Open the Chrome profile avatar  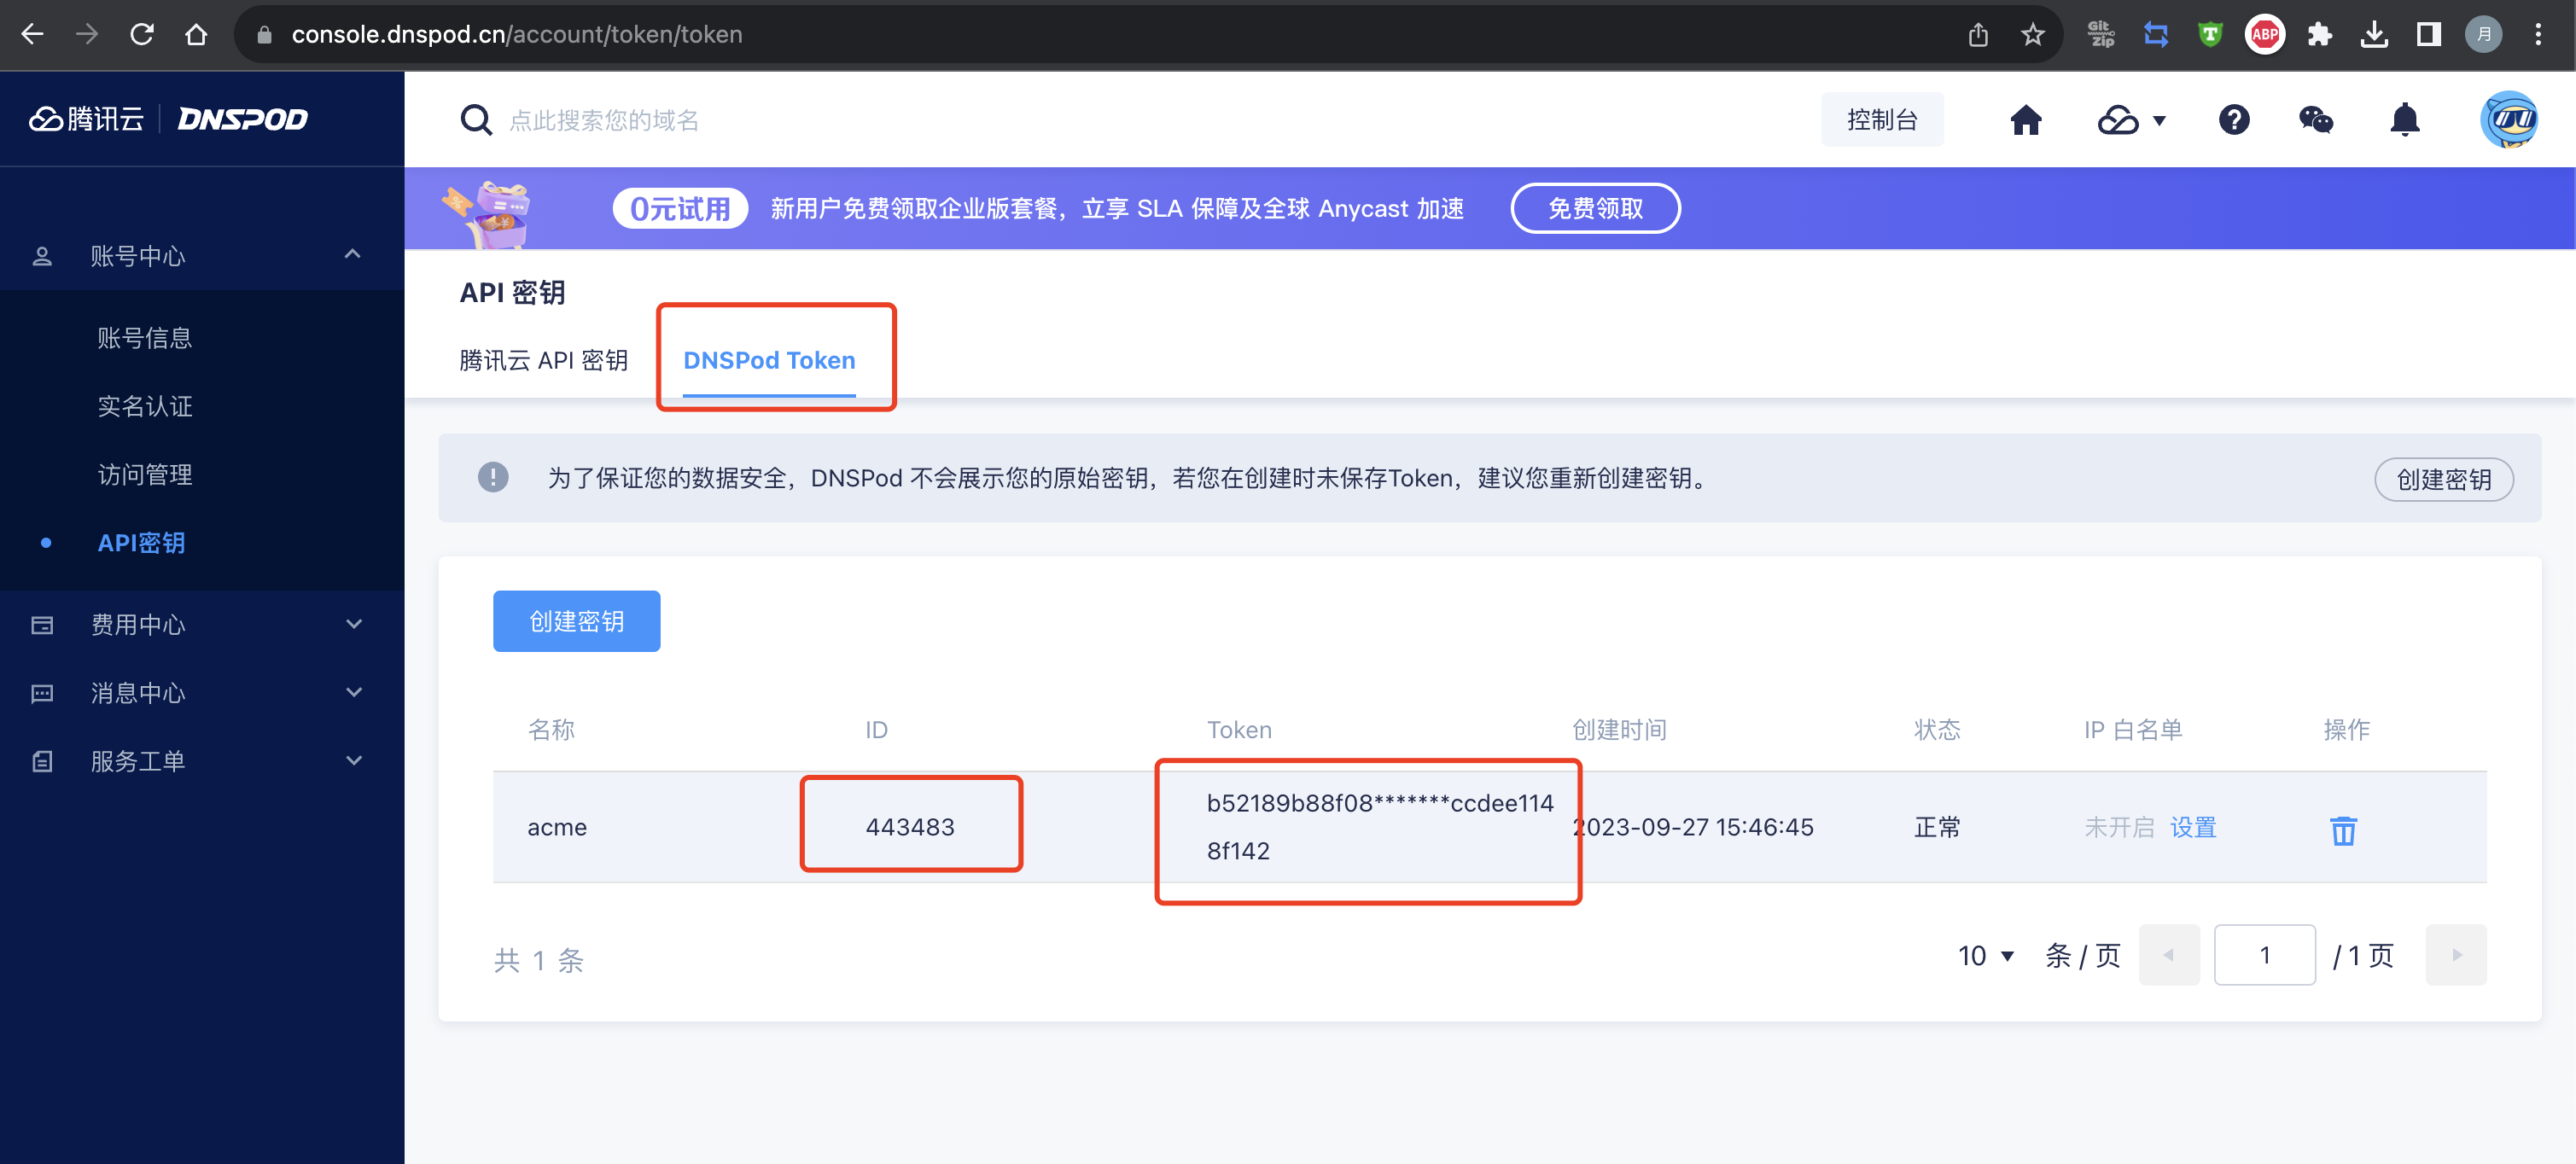2483,35
